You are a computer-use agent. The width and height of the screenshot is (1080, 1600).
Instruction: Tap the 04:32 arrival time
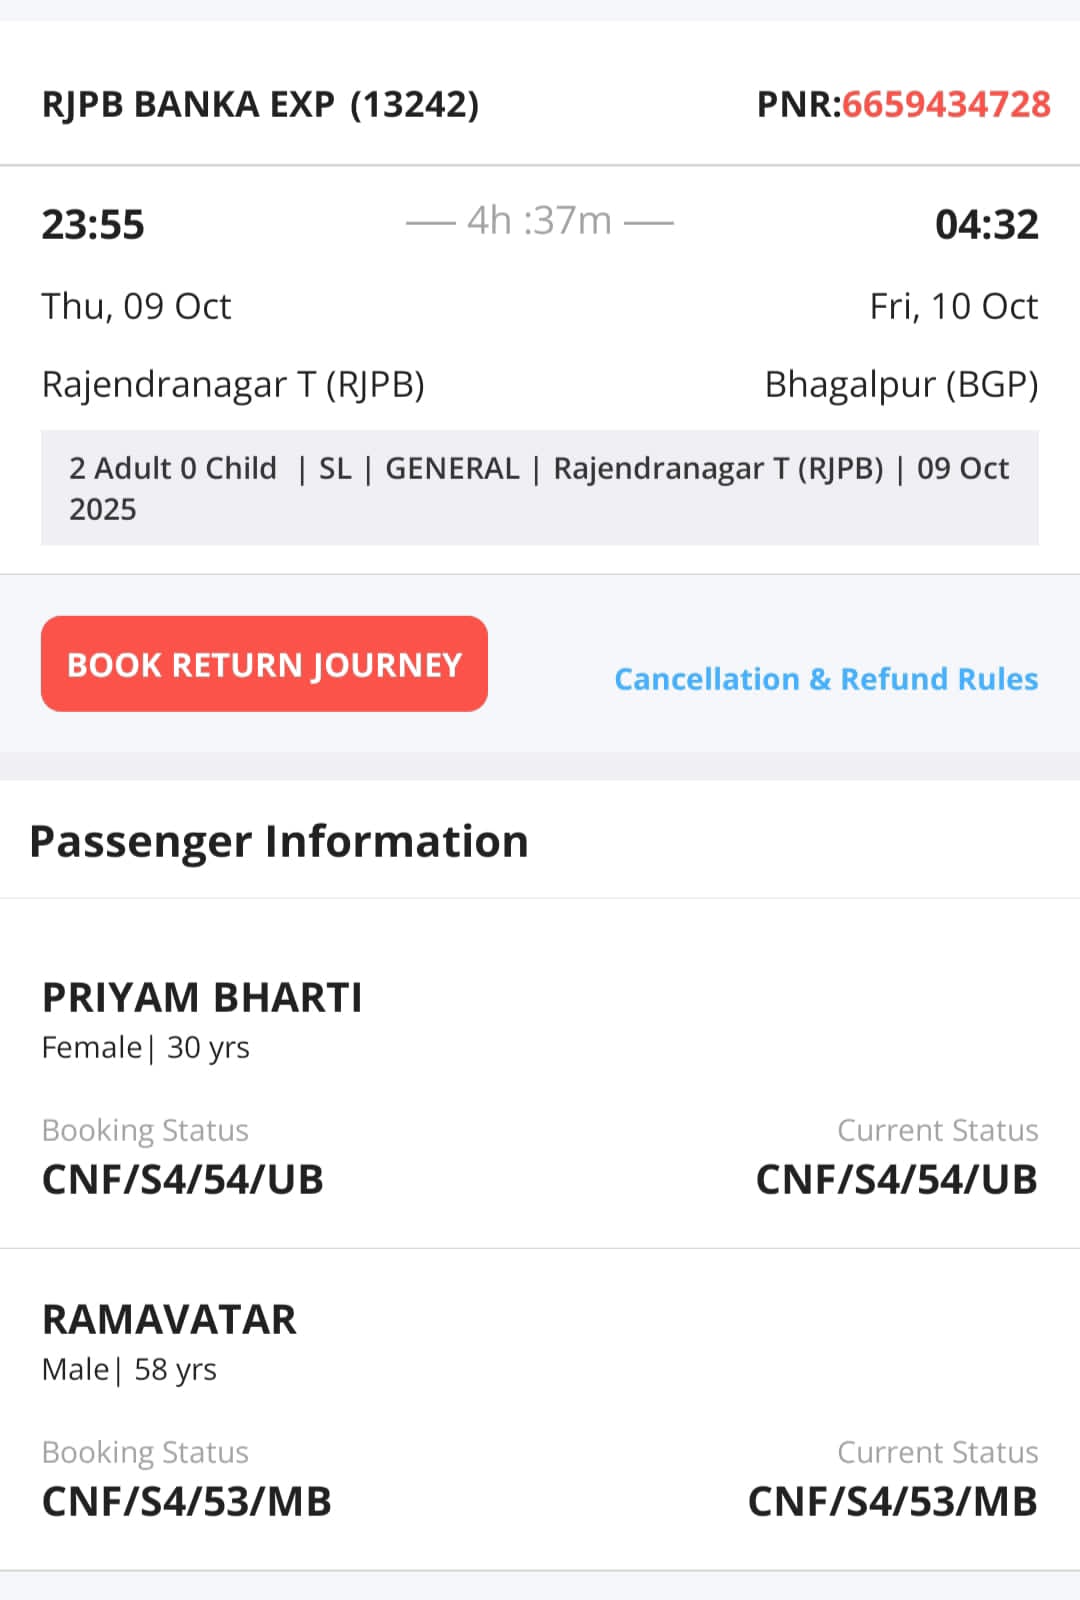986,224
